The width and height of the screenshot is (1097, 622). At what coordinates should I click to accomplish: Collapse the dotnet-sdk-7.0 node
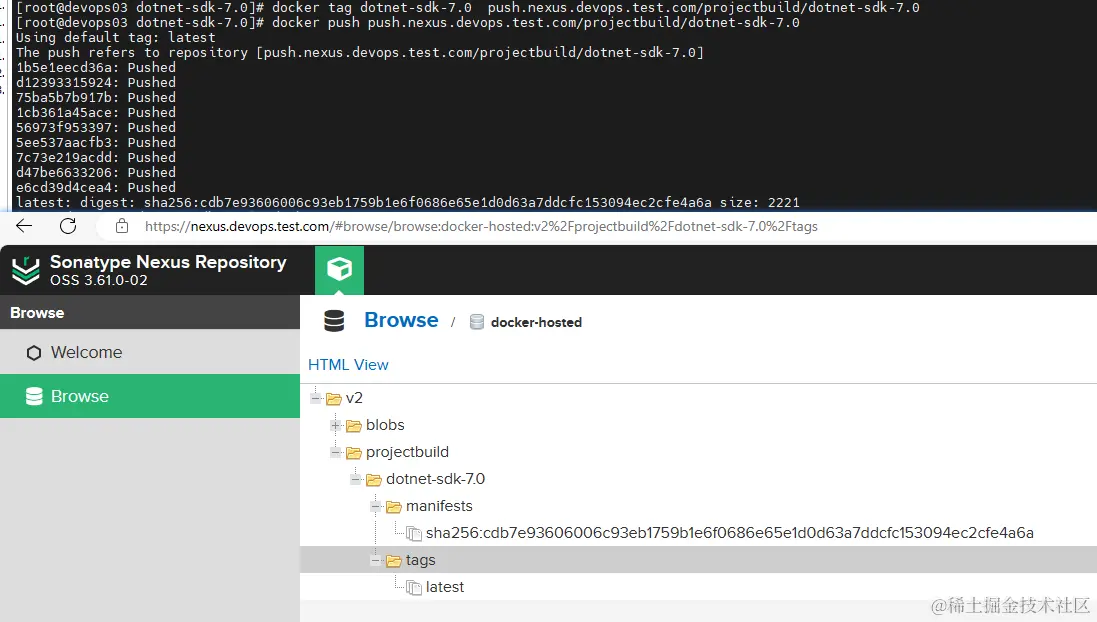click(x=355, y=479)
